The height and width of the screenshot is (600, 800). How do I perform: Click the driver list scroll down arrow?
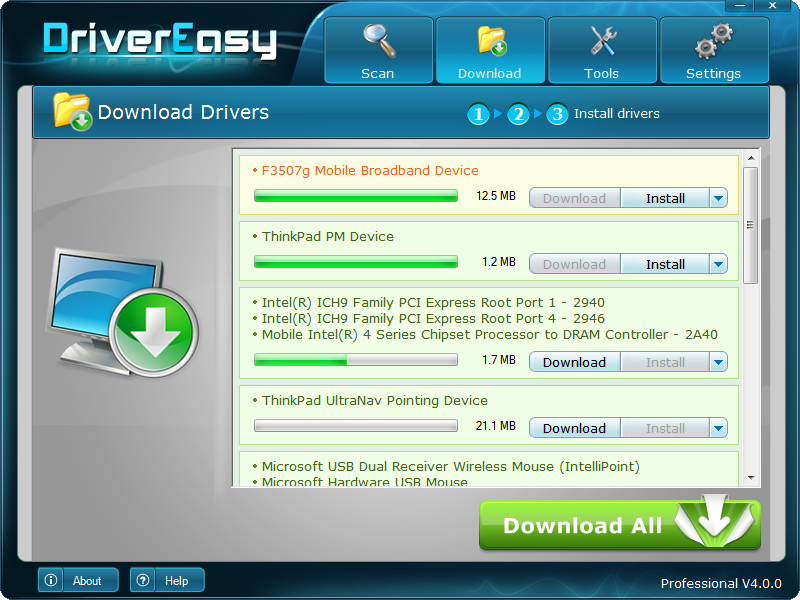[x=751, y=478]
